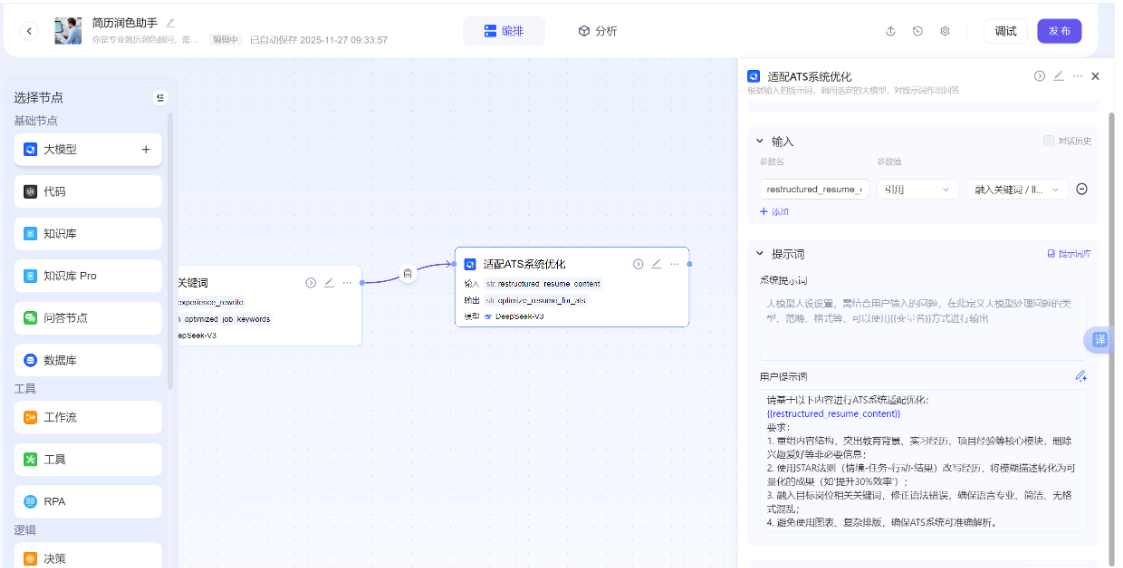Screen dimensions: 1123x568
Task: Collapse the 输入 section
Action: tap(759, 141)
